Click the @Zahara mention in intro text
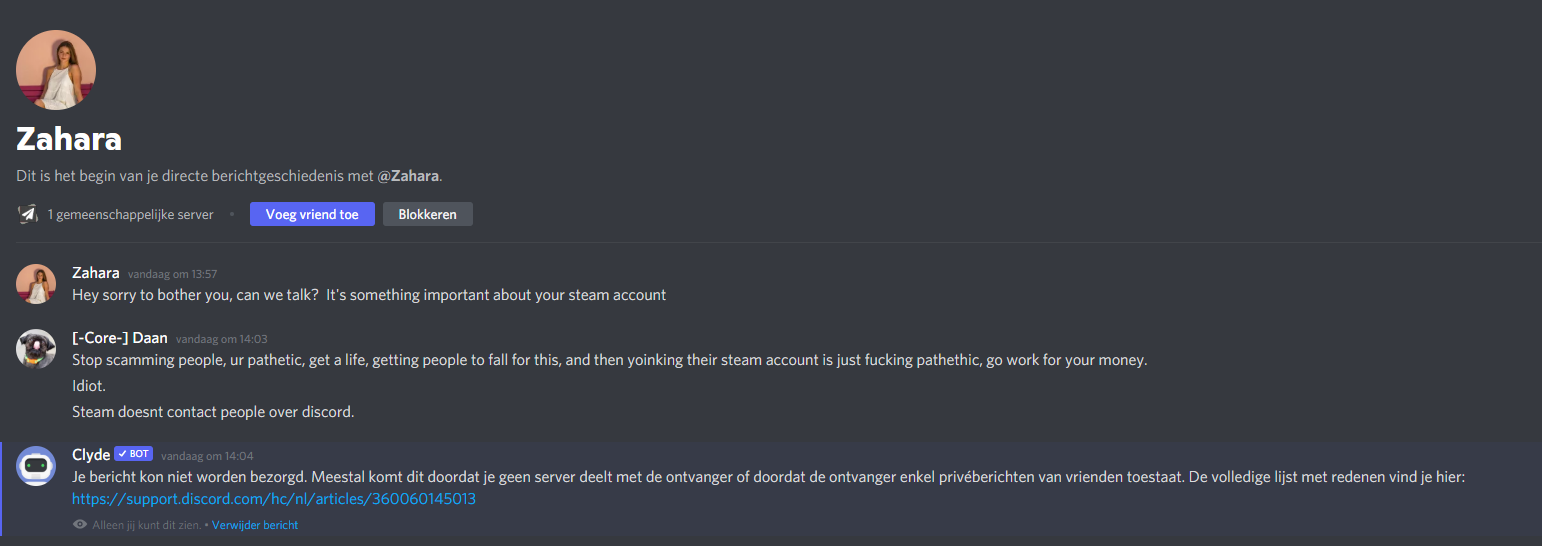The height and width of the screenshot is (546, 1542). [x=409, y=176]
